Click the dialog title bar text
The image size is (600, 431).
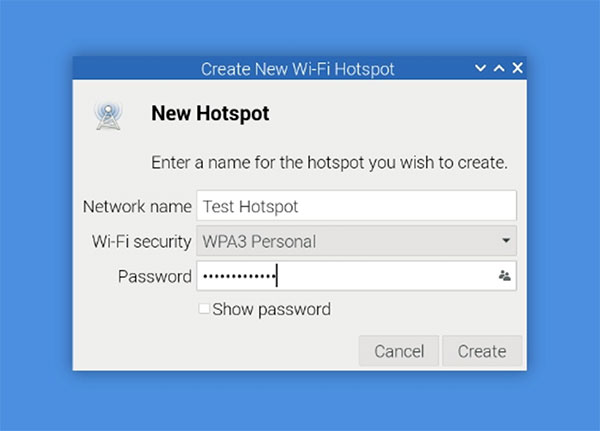coord(298,69)
